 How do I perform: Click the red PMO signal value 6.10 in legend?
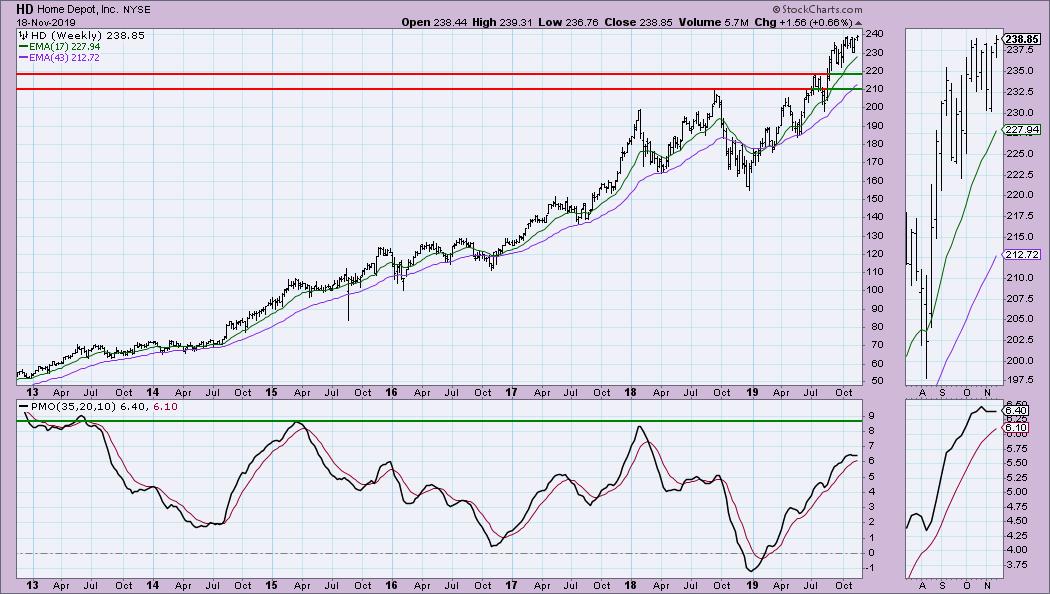(x=166, y=406)
